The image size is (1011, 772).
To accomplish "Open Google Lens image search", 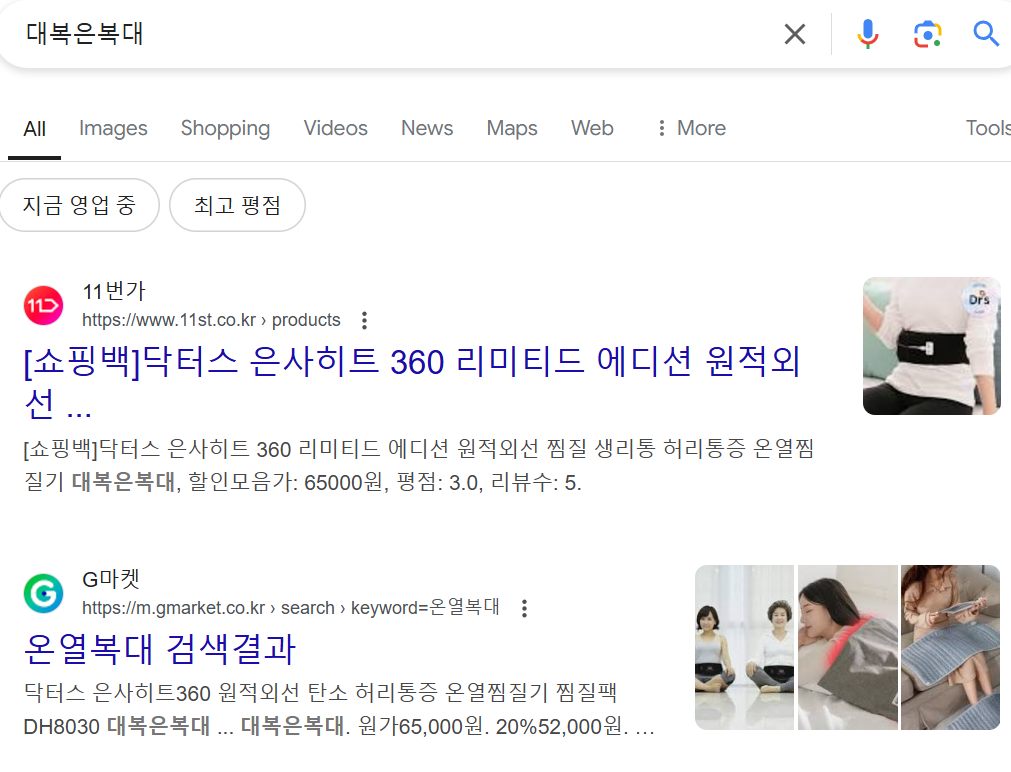I will (x=925, y=33).
